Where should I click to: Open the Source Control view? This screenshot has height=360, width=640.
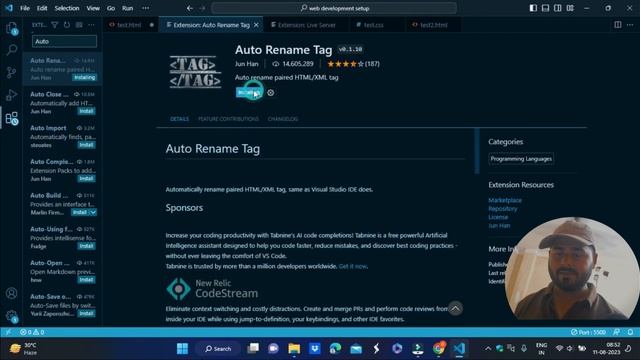[x=11, y=72]
